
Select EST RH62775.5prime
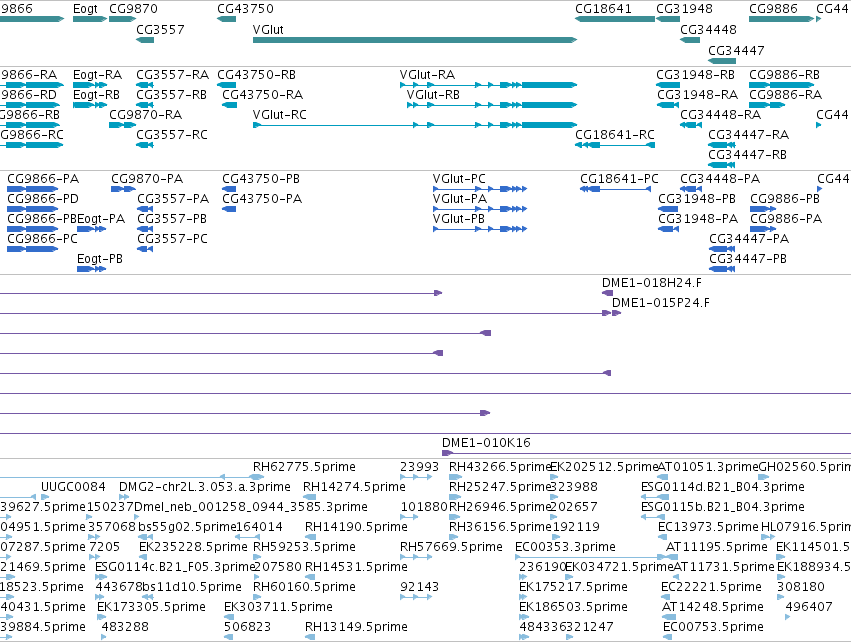tap(258, 477)
